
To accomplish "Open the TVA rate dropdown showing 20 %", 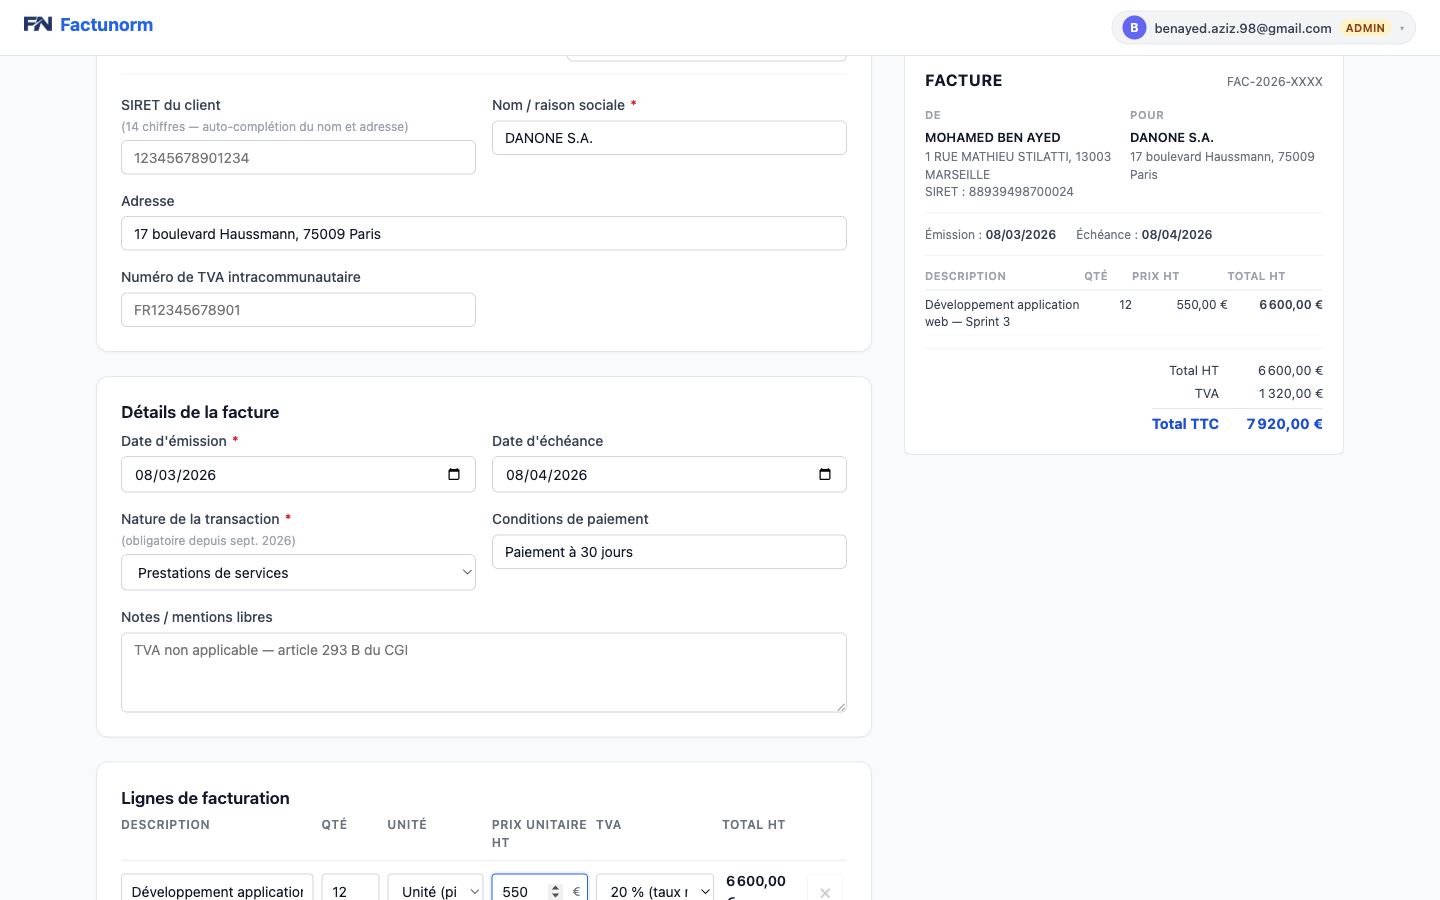I will [655, 890].
